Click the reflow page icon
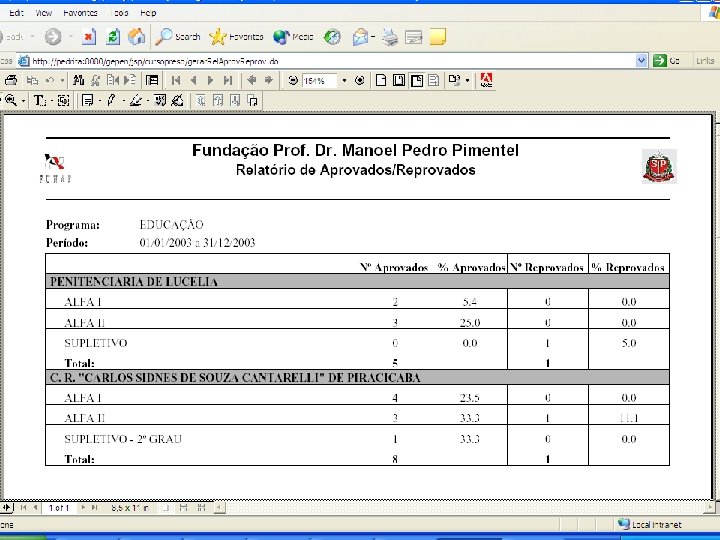720x540 pixels. [x=433, y=80]
